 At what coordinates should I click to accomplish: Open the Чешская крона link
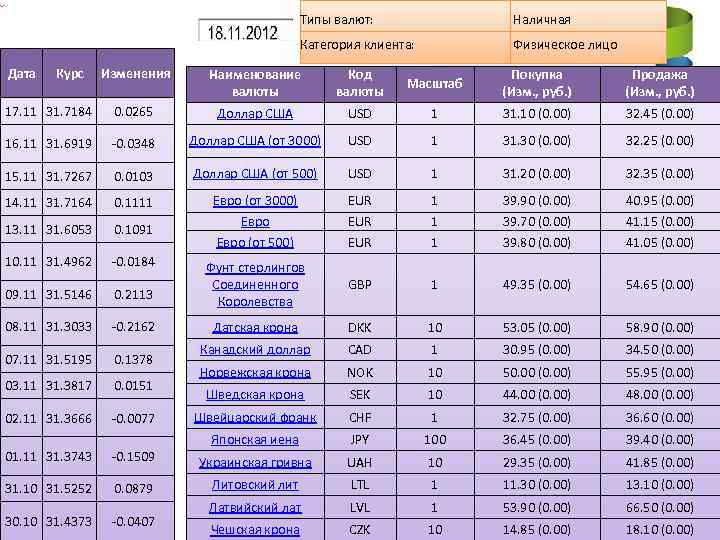[x=255, y=529]
